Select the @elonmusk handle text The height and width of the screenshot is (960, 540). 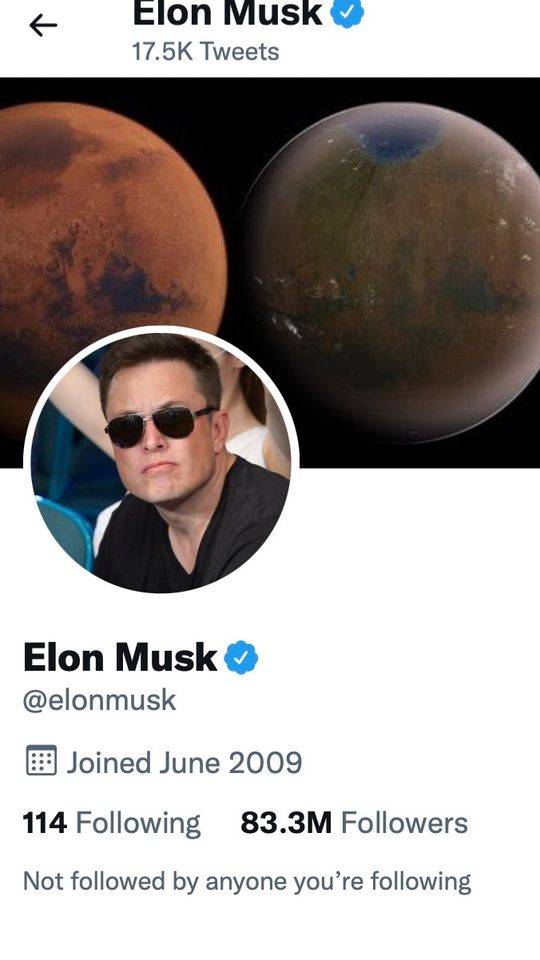[x=100, y=700]
